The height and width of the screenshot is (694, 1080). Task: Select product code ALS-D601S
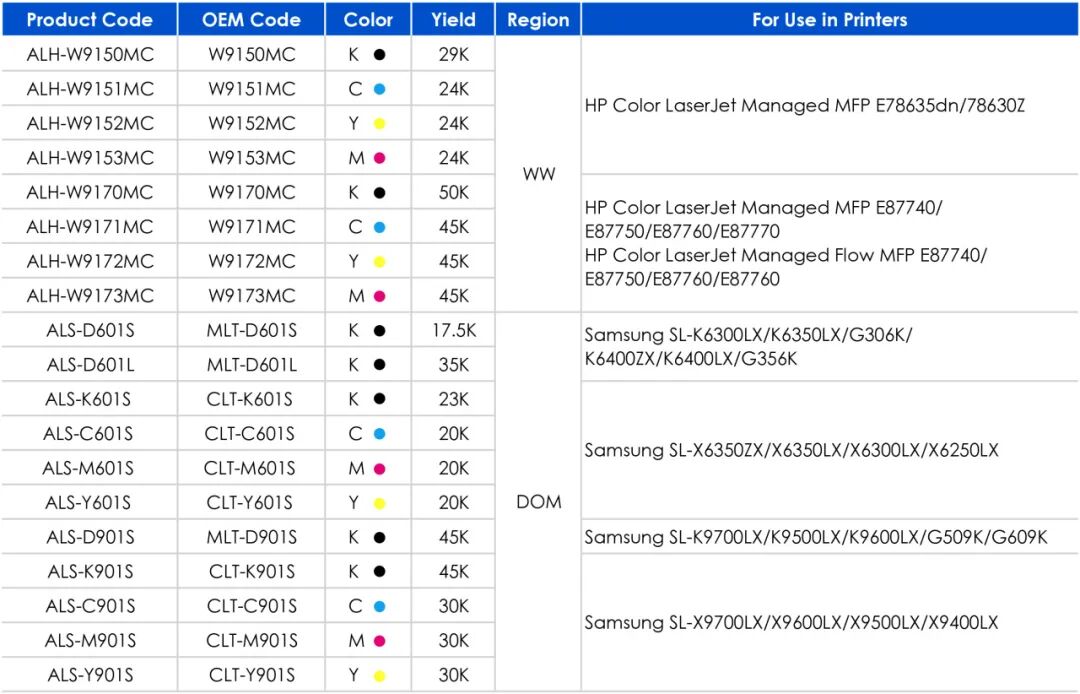click(x=90, y=330)
